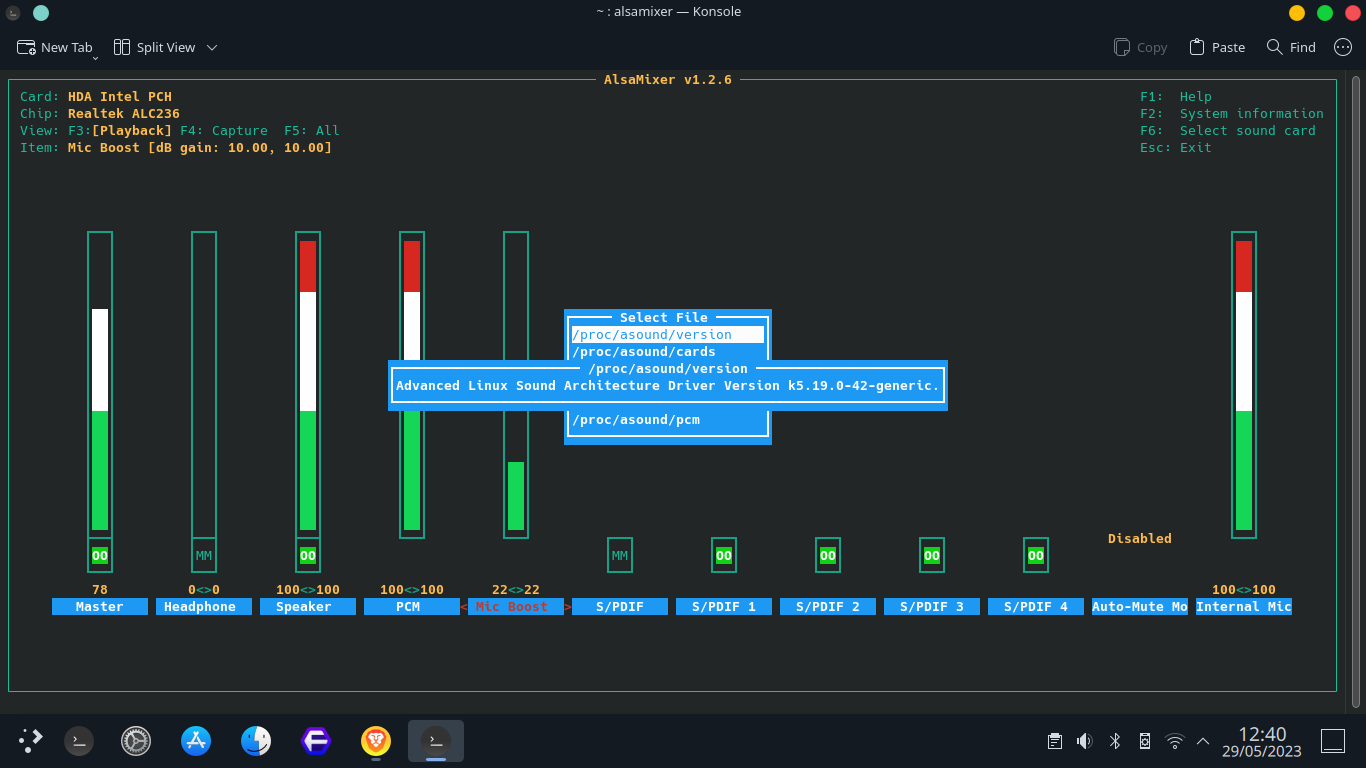1366x768 pixels.
Task: Switch to the F4 Capture view
Action: pyautogui.click(x=224, y=131)
